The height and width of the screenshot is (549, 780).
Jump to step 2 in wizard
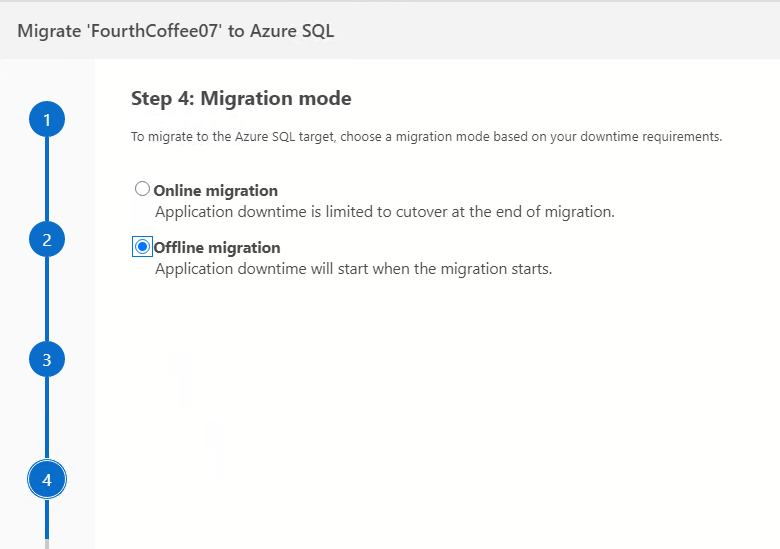(x=46, y=240)
